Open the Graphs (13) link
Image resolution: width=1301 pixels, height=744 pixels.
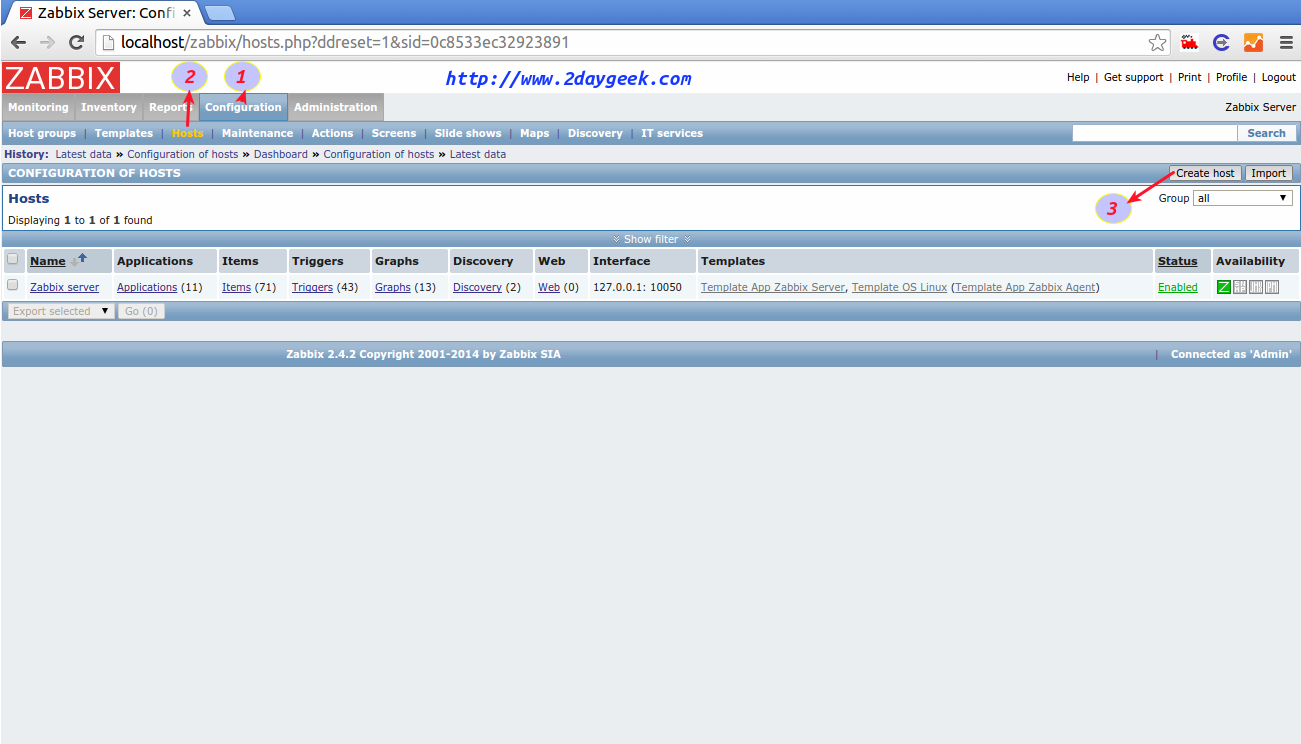(393, 287)
